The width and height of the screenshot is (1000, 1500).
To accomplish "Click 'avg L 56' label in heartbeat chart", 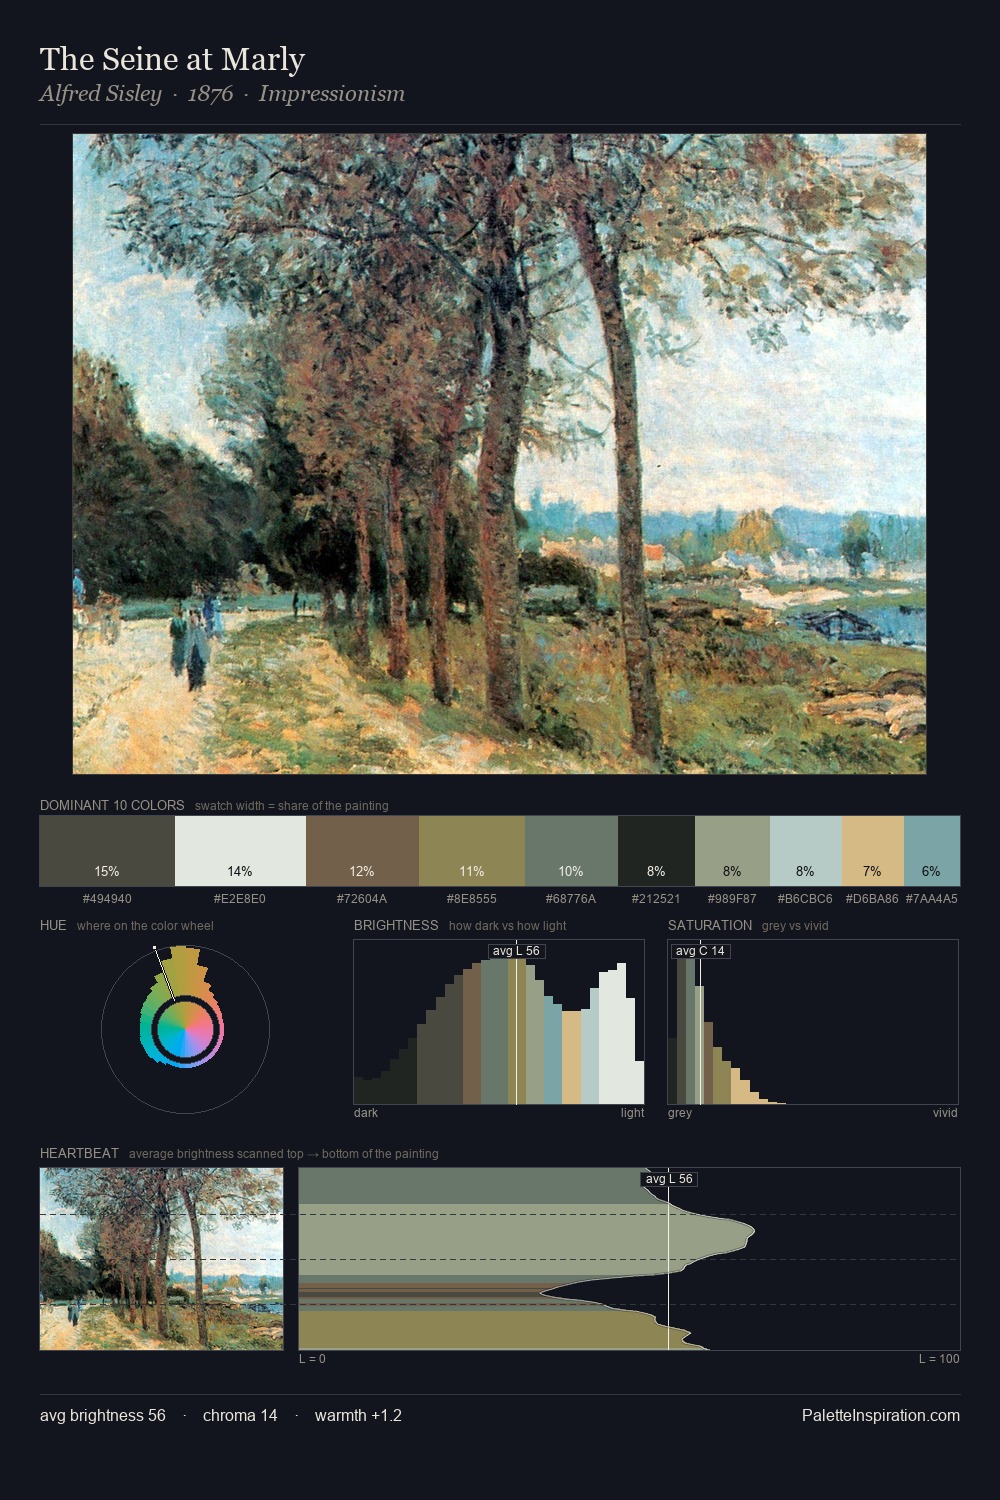I will click(x=669, y=1179).
